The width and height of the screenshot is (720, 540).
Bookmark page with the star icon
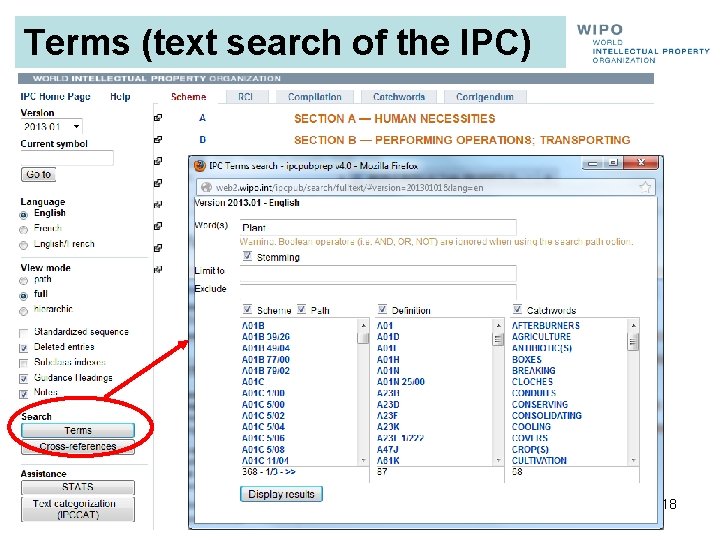[645, 187]
